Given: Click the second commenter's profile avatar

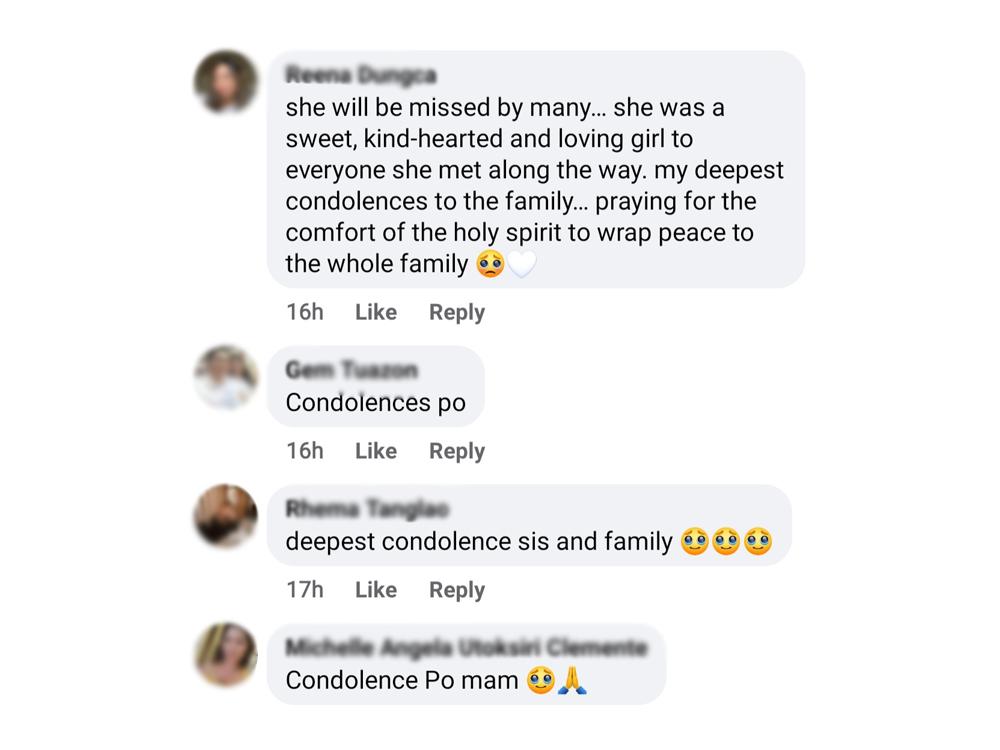Looking at the screenshot, I should 226,377.
